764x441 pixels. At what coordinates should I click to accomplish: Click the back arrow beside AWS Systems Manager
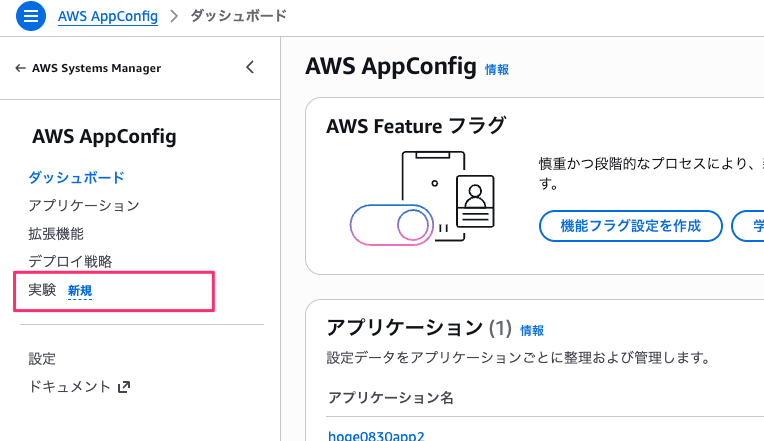pyautogui.click(x=20, y=68)
